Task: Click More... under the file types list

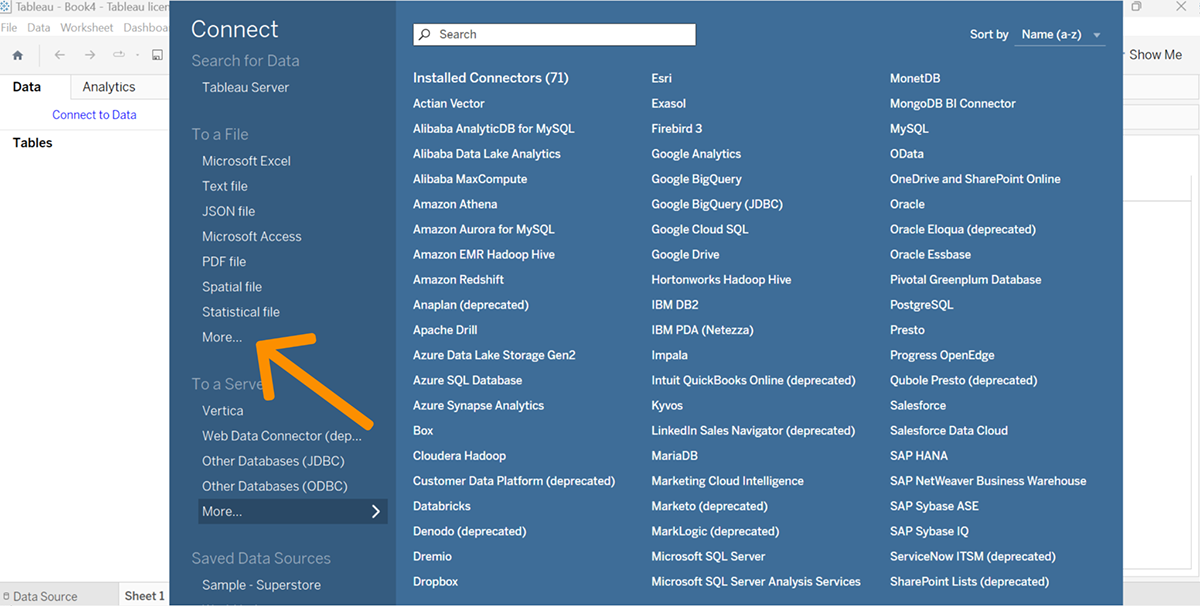Action: [222, 337]
